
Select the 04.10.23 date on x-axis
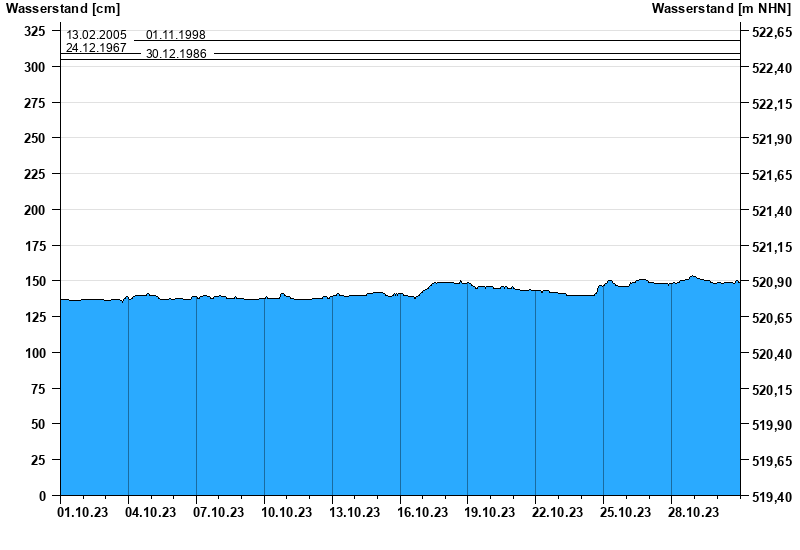(x=151, y=513)
